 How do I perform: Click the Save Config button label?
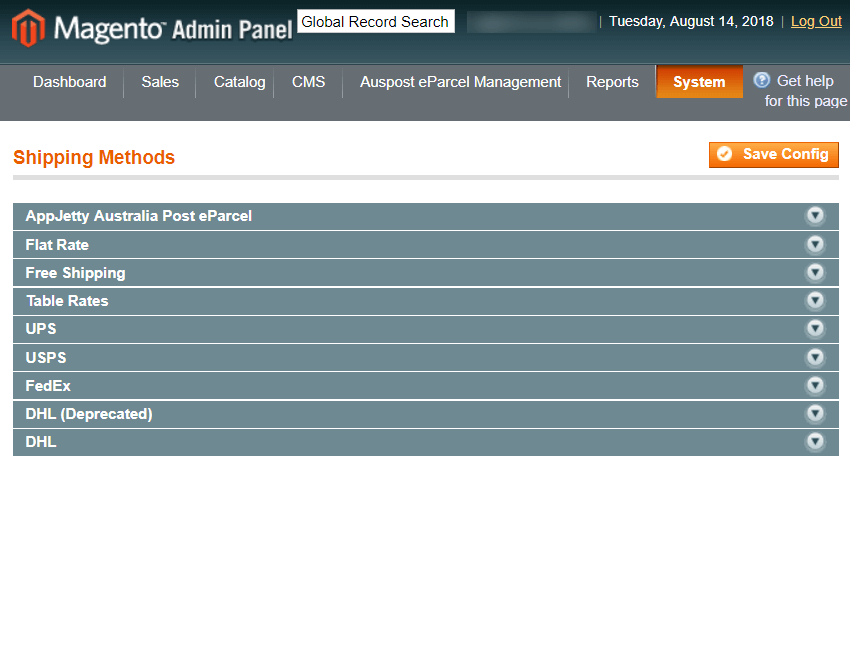coord(785,154)
